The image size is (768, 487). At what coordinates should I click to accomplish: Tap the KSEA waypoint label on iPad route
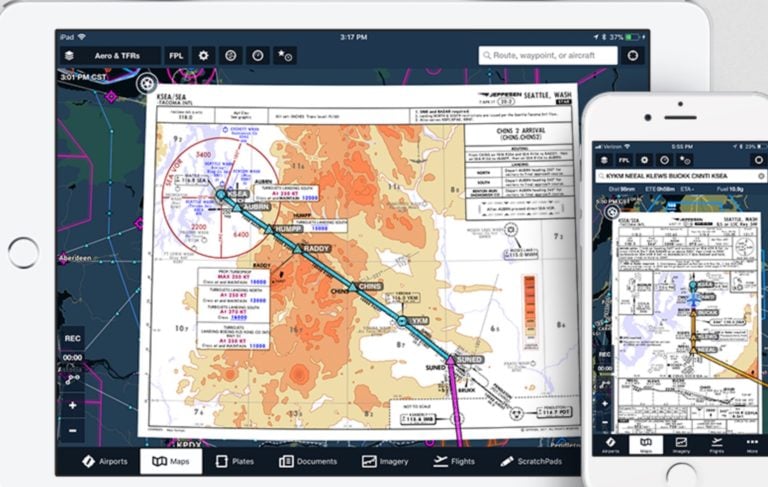(238, 195)
